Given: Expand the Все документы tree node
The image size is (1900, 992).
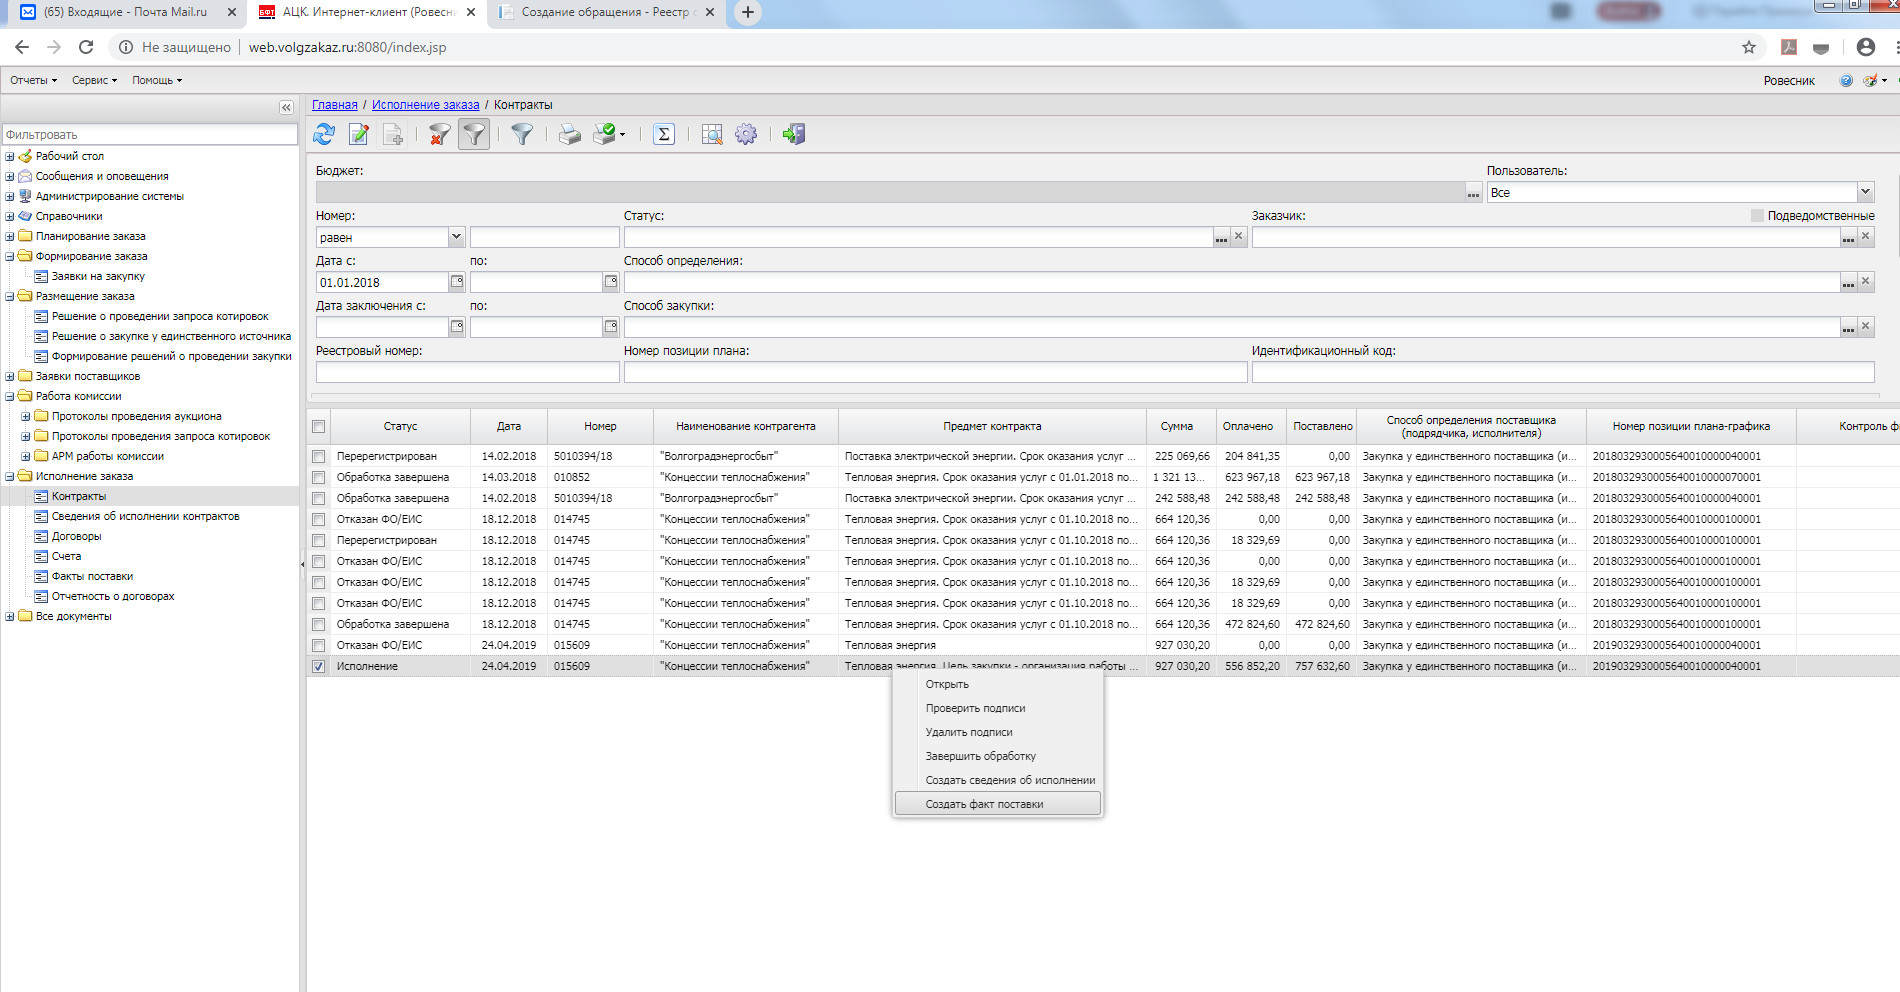Looking at the screenshot, I should click(10, 617).
